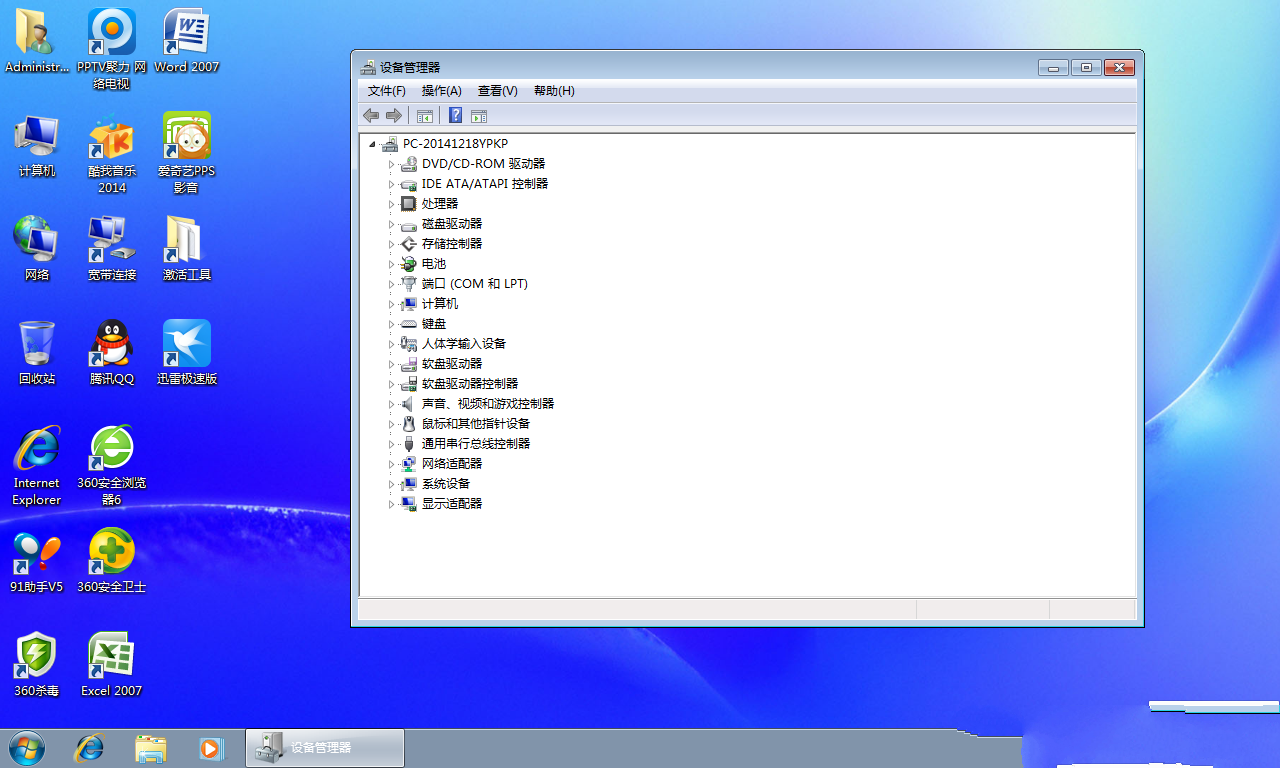1280x768 pixels.
Task: Click the Windows Start button
Action: point(26,747)
